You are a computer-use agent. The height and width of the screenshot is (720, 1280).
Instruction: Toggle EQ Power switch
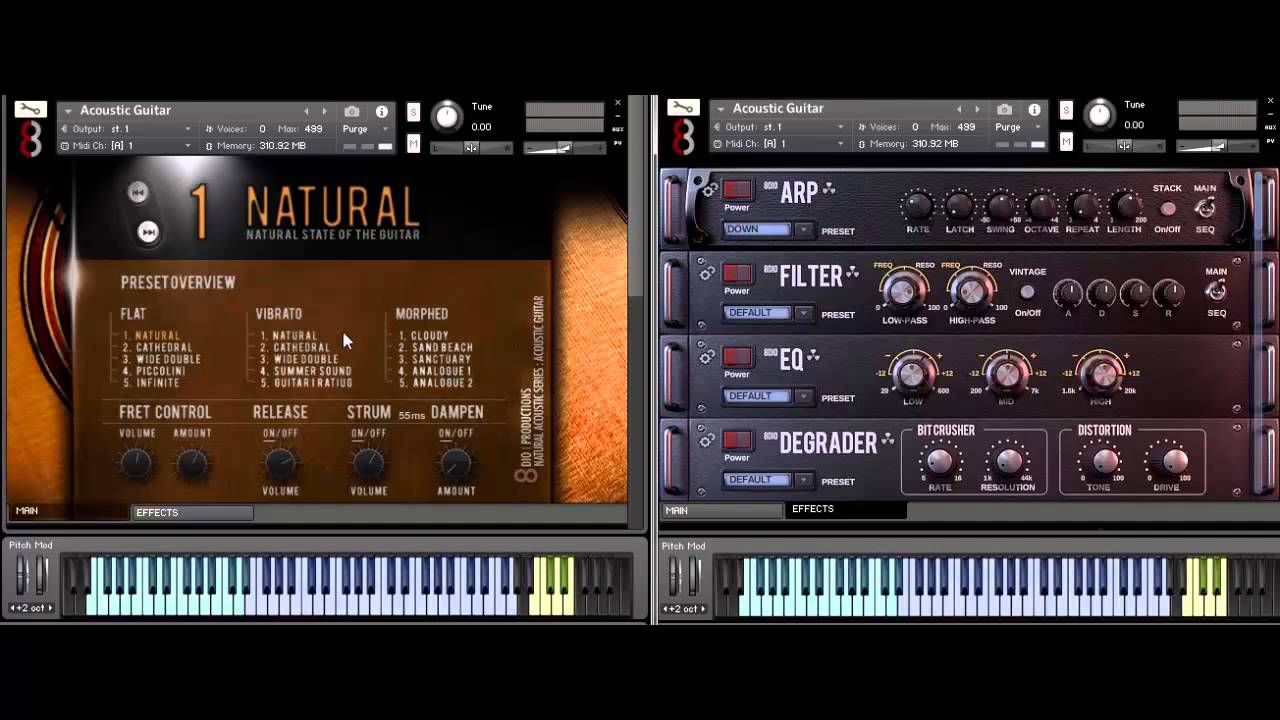click(x=738, y=357)
